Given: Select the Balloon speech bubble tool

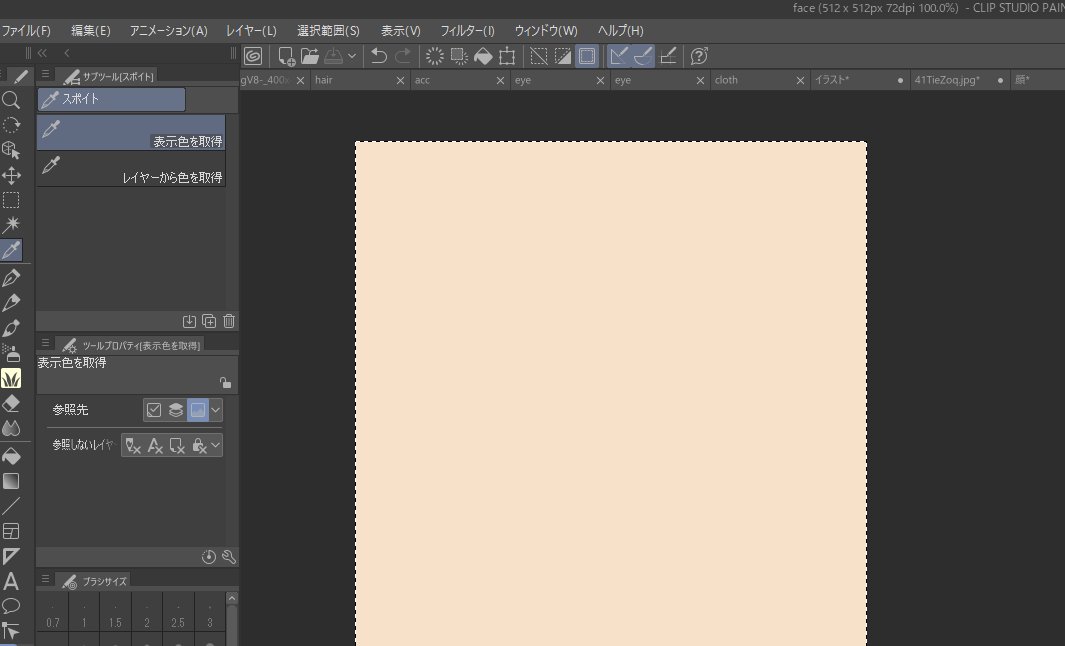Looking at the screenshot, I should (x=11, y=606).
